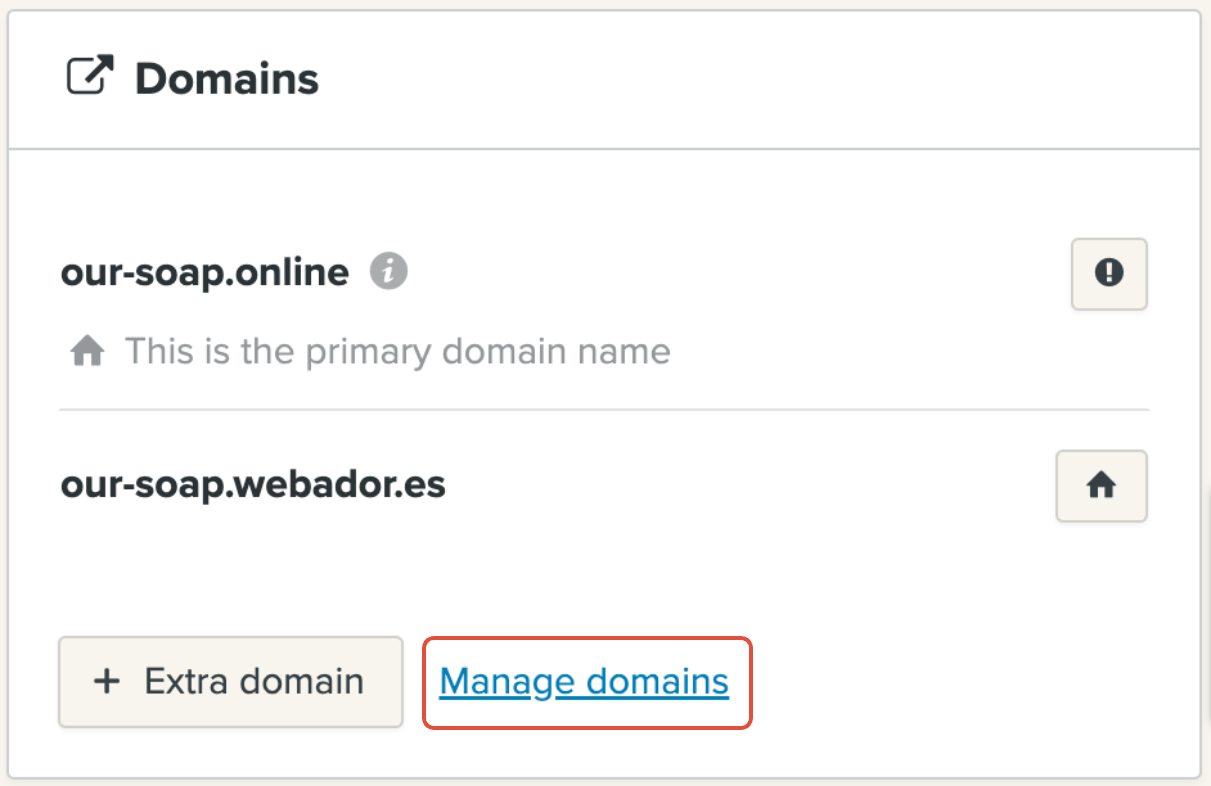Click blank area right of Manage domains
This screenshot has height=786, width=1211.
tap(950, 682)
